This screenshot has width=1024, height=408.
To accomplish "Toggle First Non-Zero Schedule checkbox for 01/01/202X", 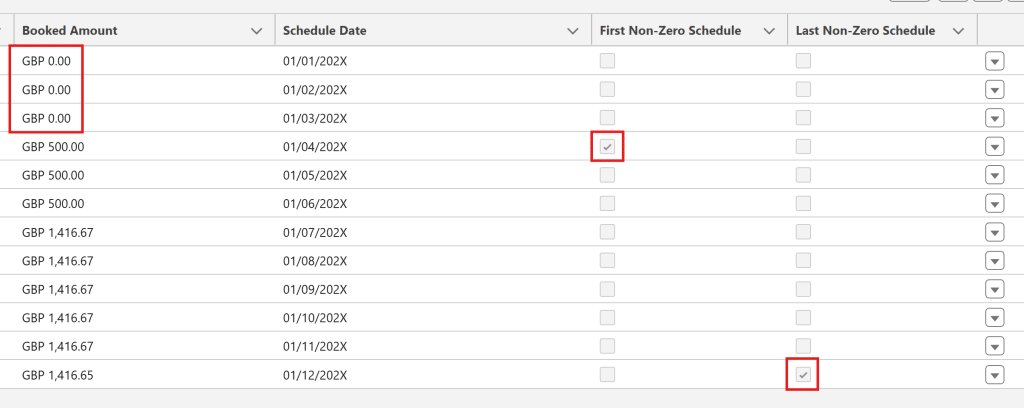I will [607, 61].
